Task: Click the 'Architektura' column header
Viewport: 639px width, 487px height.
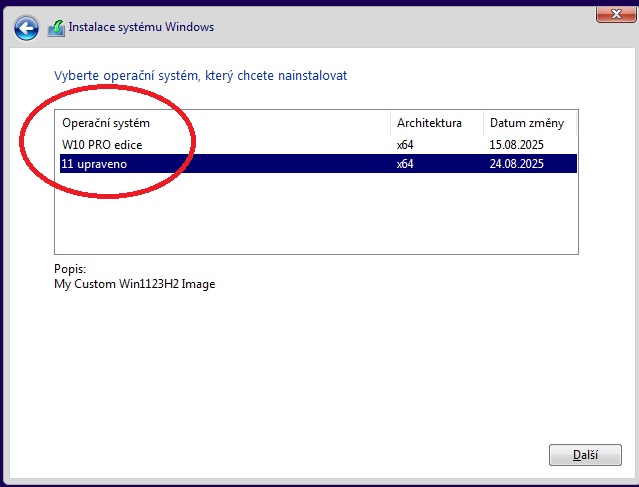Action: [429, 123]
